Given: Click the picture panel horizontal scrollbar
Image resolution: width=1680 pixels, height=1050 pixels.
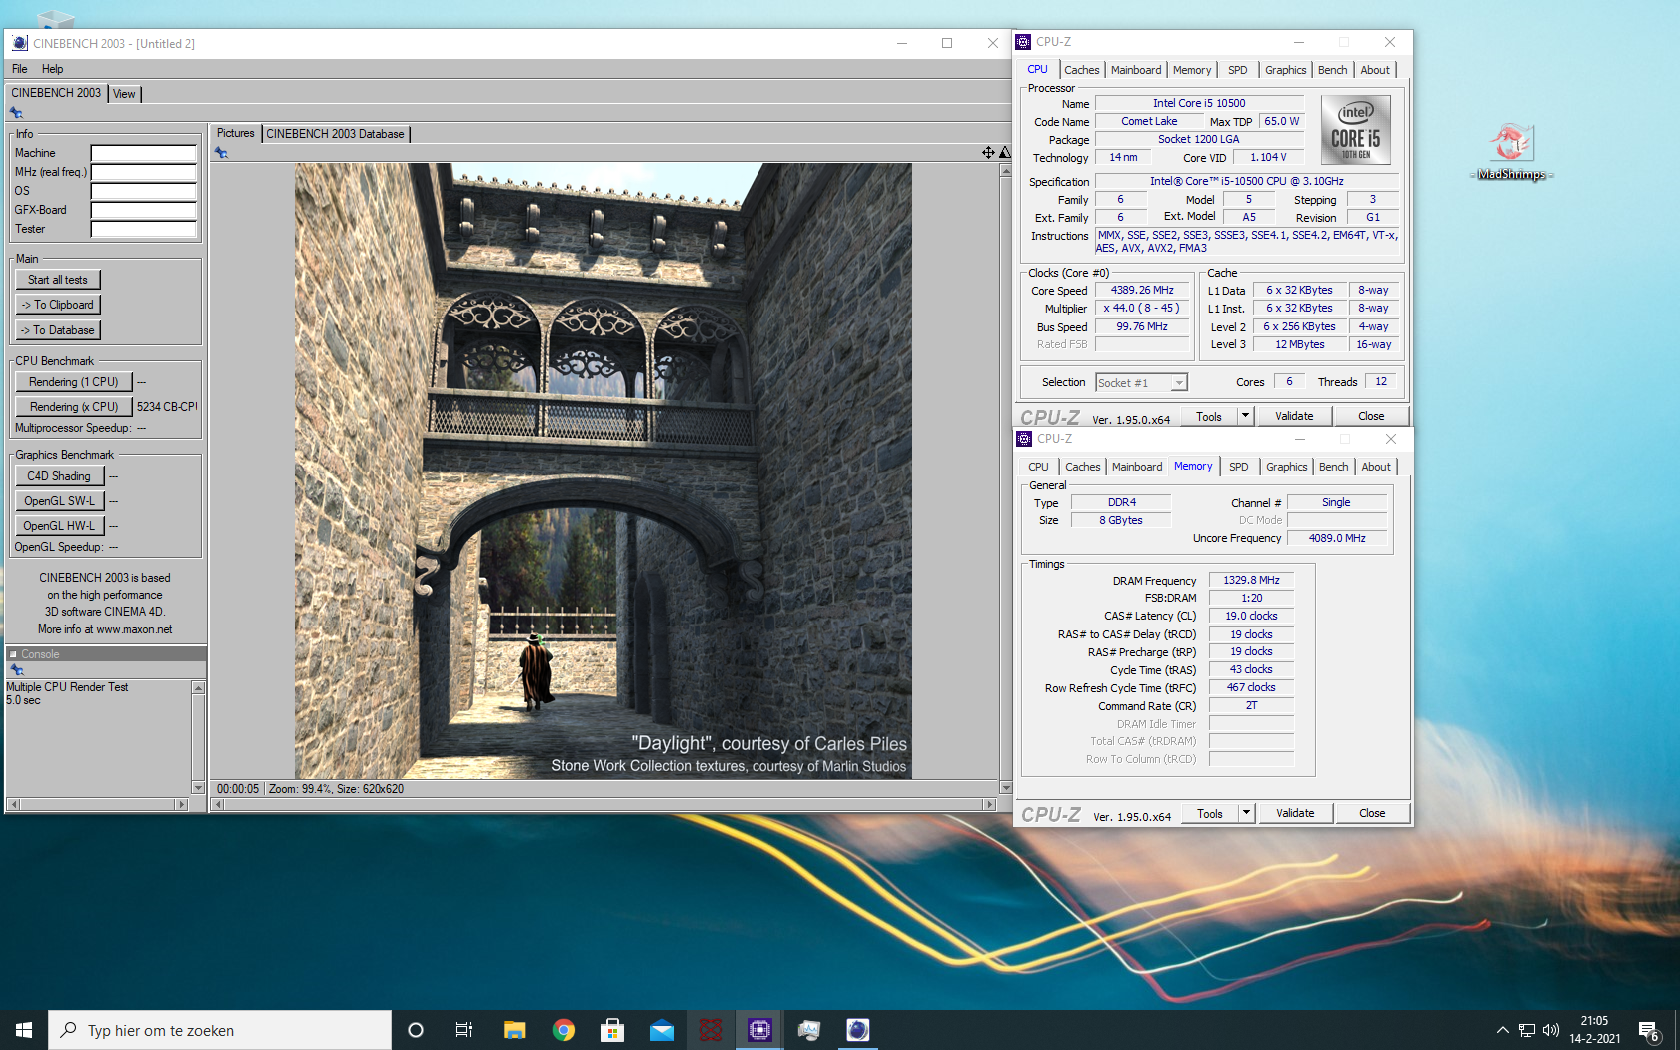Looking at the screenshot, I should click(x=604, y=804).
